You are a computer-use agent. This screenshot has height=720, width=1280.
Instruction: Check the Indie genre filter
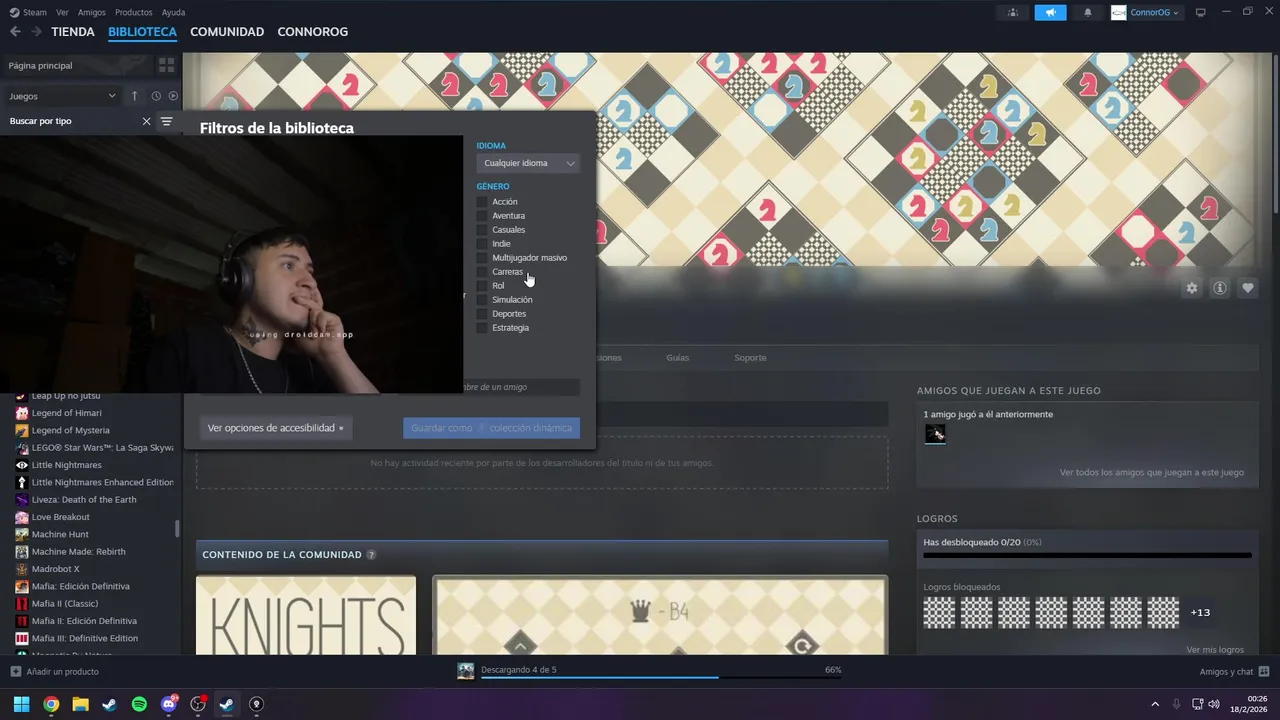click(482, 244)
